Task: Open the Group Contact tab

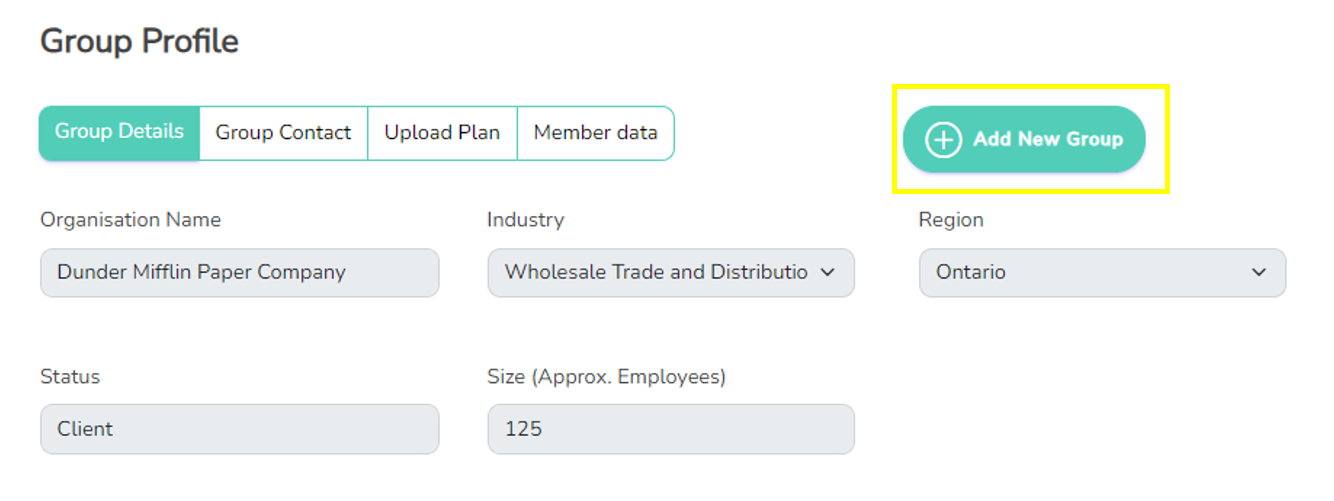Action: coord(284,133)
